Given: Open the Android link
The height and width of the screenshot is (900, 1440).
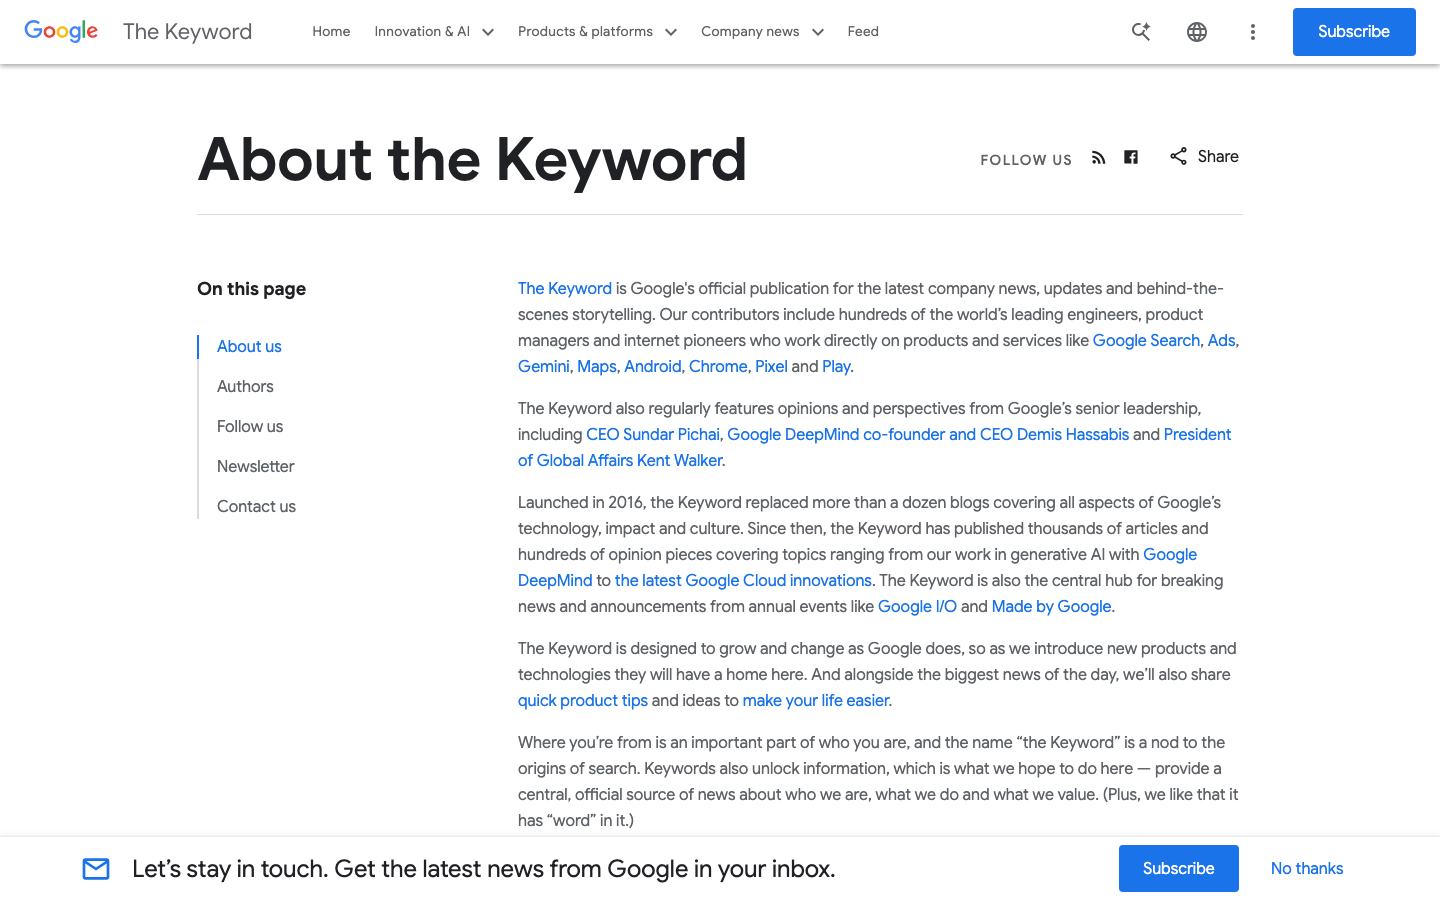Looking at the screenshot, I should click(653, 366).
